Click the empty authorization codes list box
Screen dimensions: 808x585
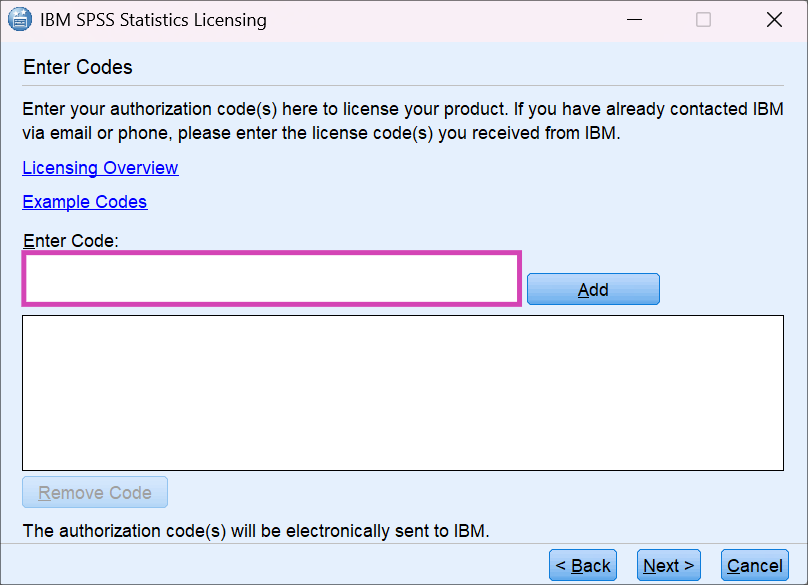(403, 392)
